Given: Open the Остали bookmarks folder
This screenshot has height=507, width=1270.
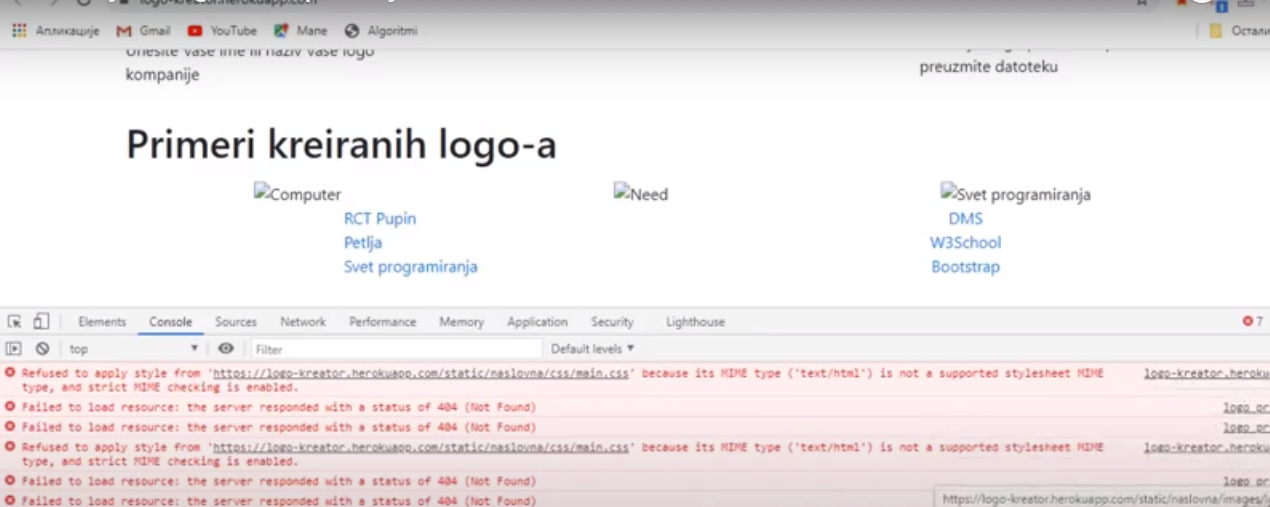Looking at the screenshot, I should click(1238, 31).
